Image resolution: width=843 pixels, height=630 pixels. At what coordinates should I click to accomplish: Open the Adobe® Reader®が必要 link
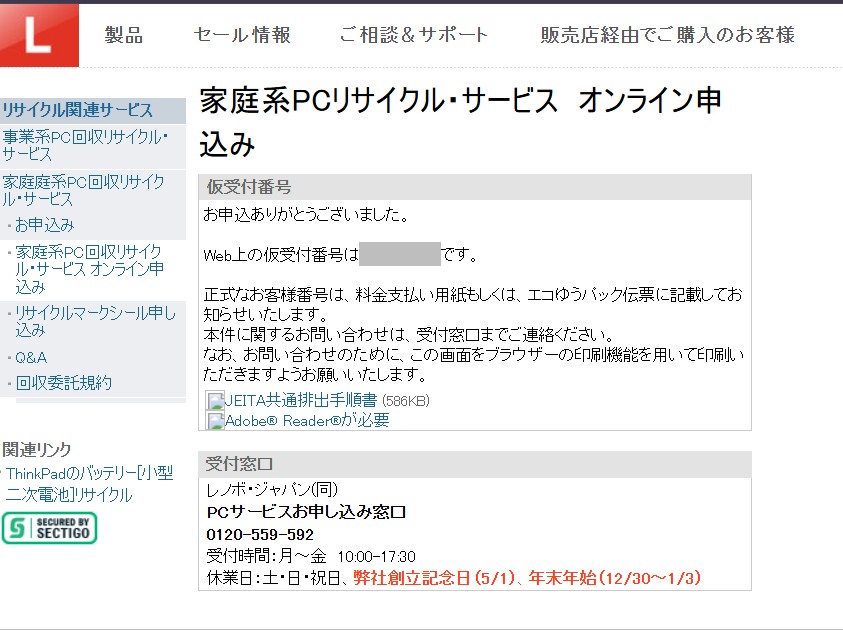pos(306,420)
